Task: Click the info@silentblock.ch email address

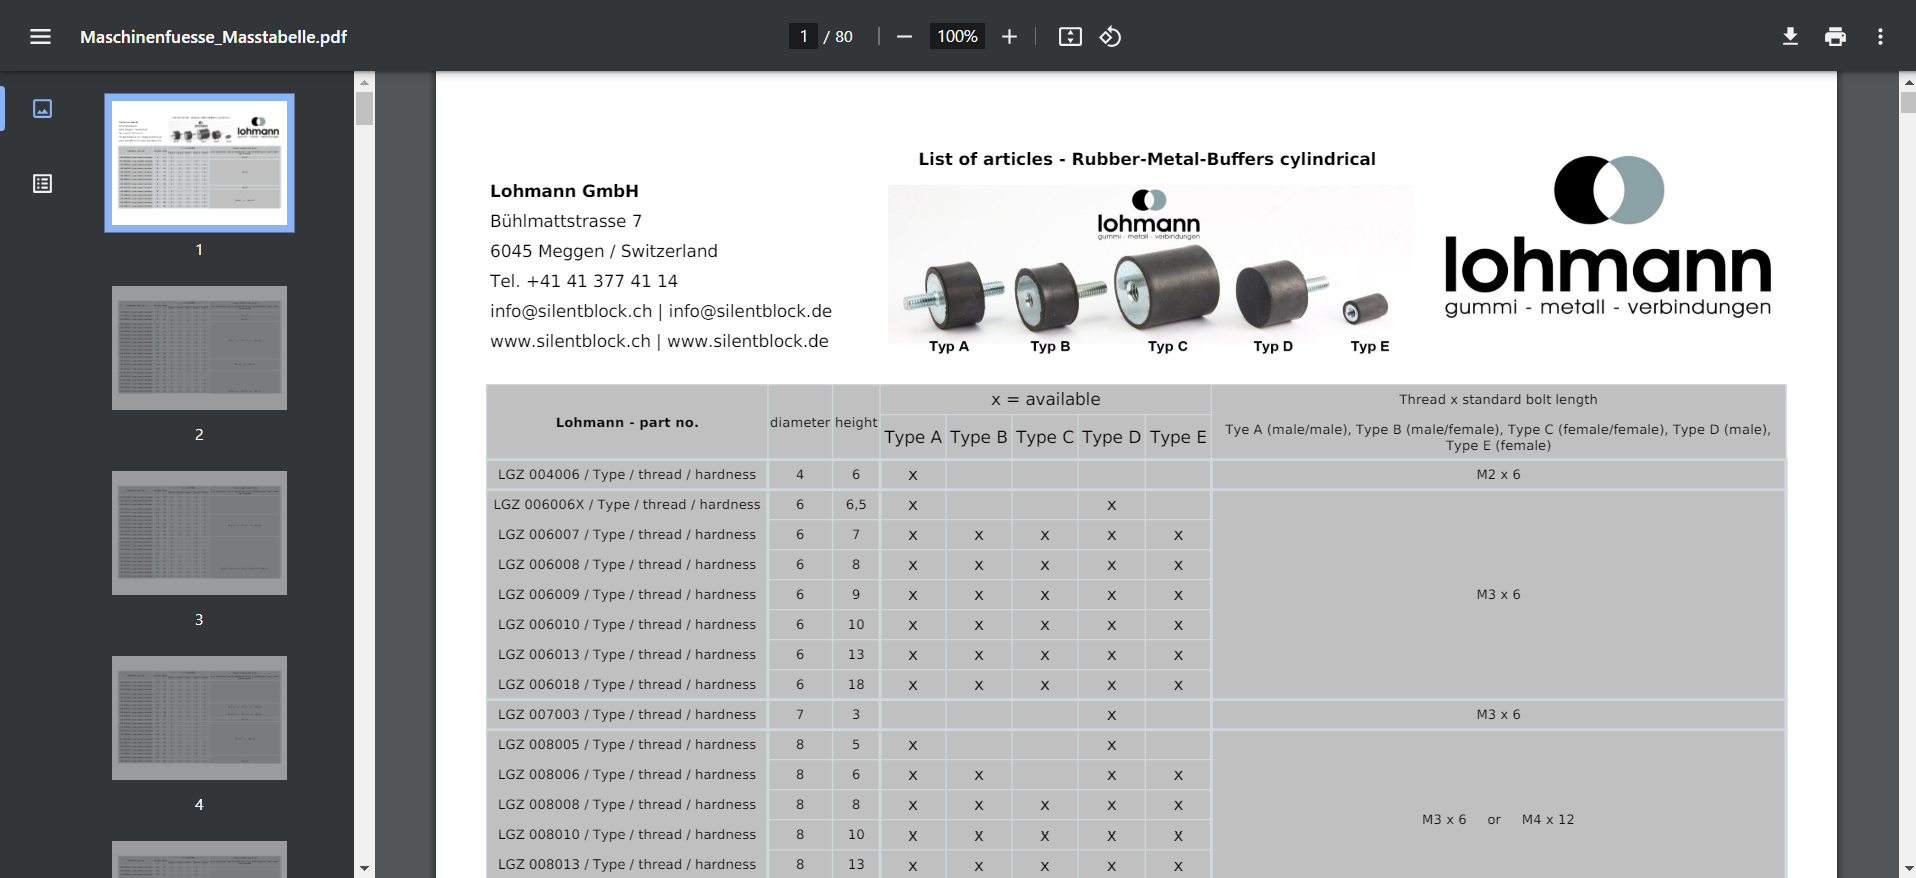Action: (571, 311)
